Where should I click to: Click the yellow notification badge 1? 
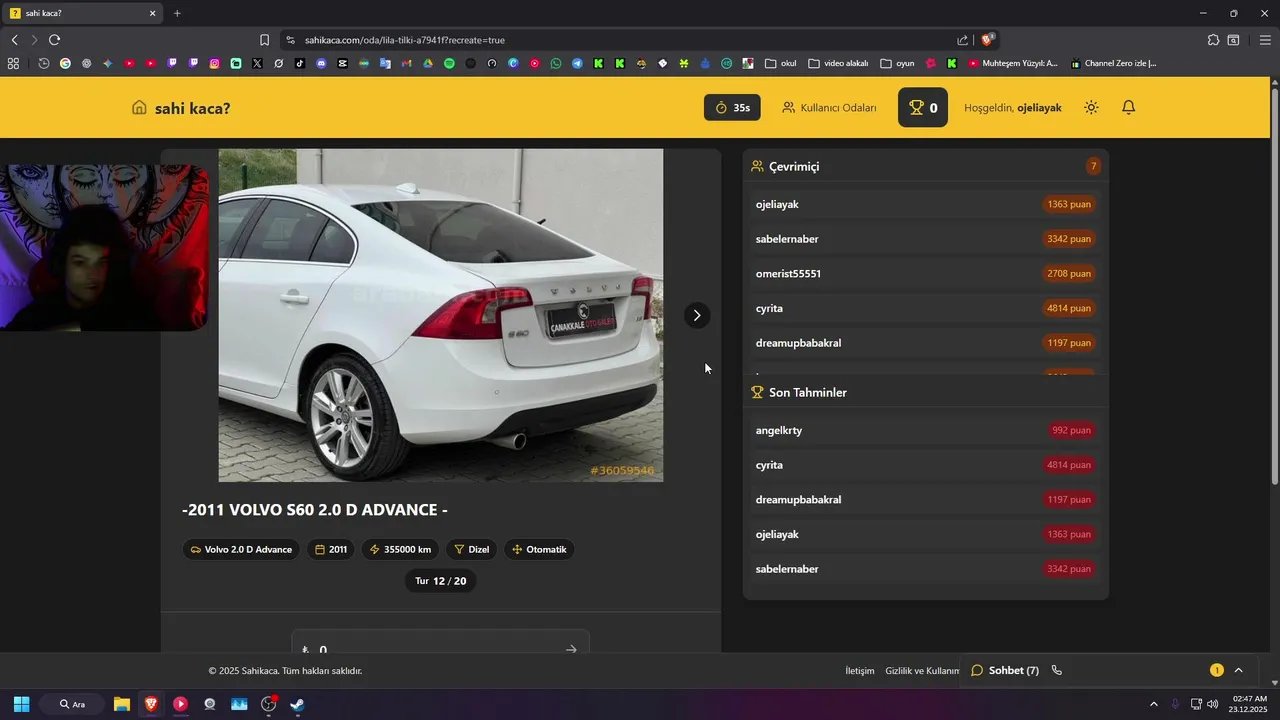1217,670
